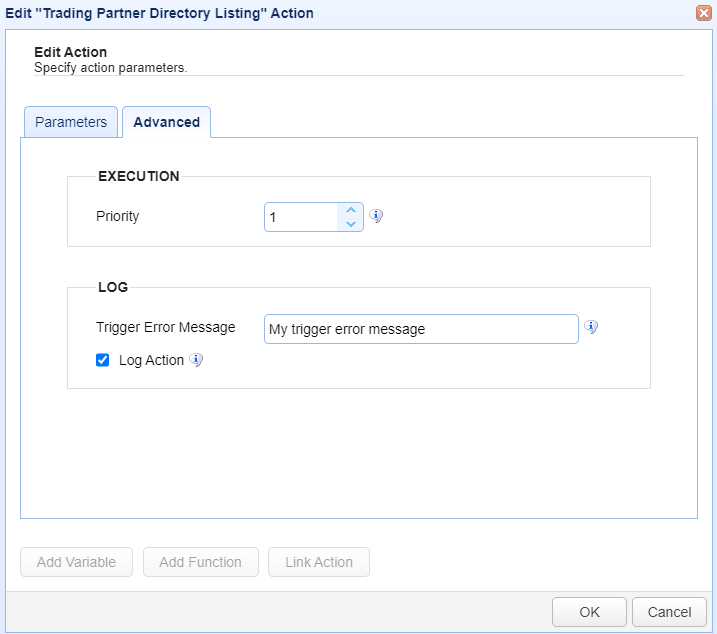The image size is (717, 634).
Task: Open the info tooltip beside Log Action
Action: [x=196, y=360]
